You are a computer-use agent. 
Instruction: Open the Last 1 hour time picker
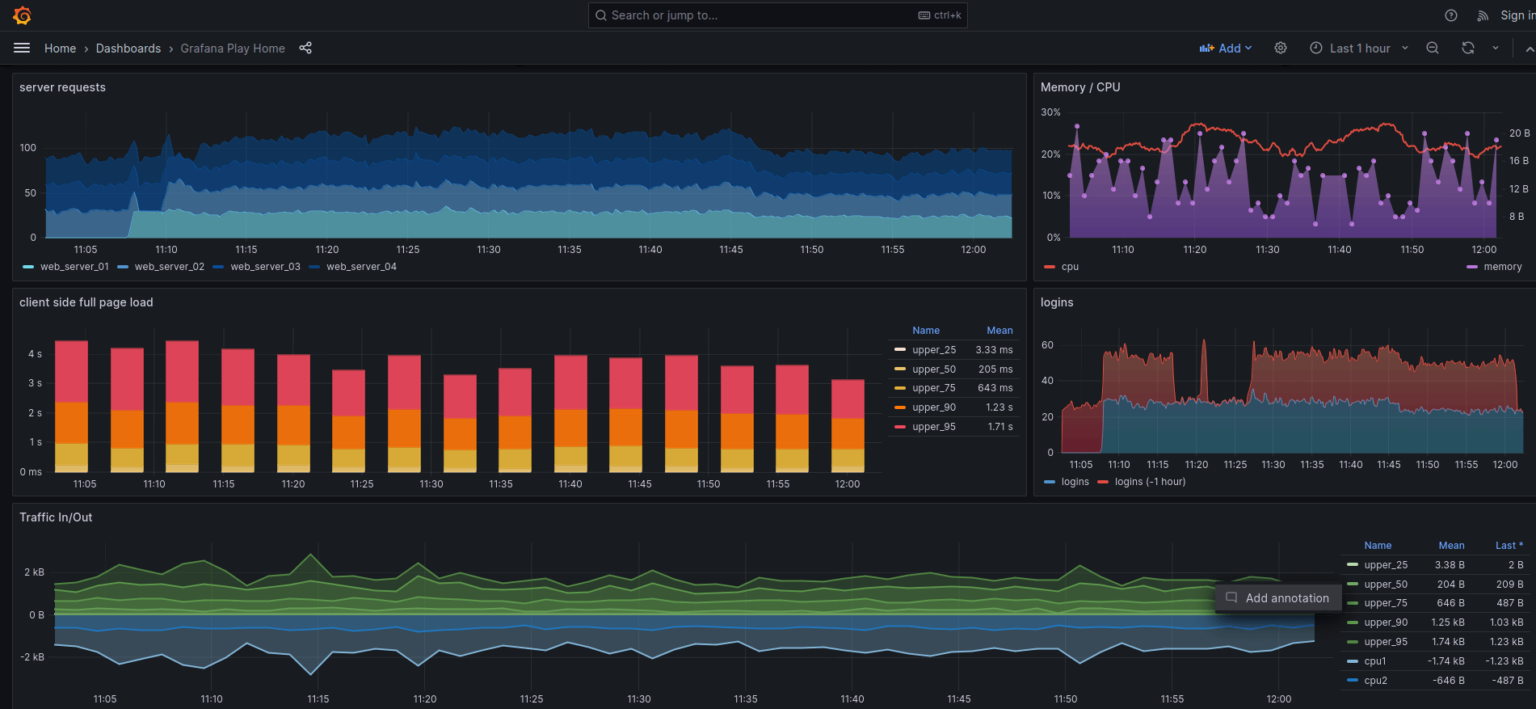(1357, 47)
